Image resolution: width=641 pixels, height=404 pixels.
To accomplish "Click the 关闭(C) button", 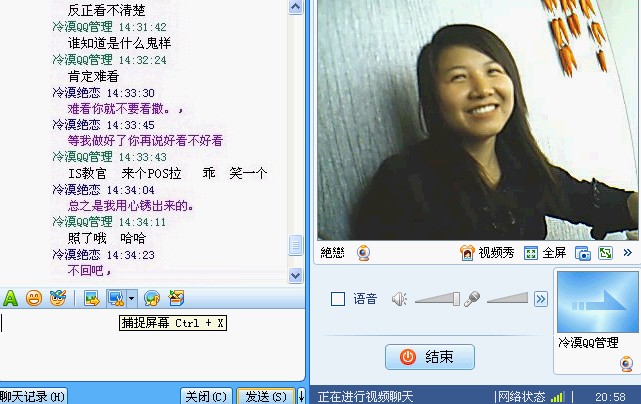I will click(x=206, y=396).
